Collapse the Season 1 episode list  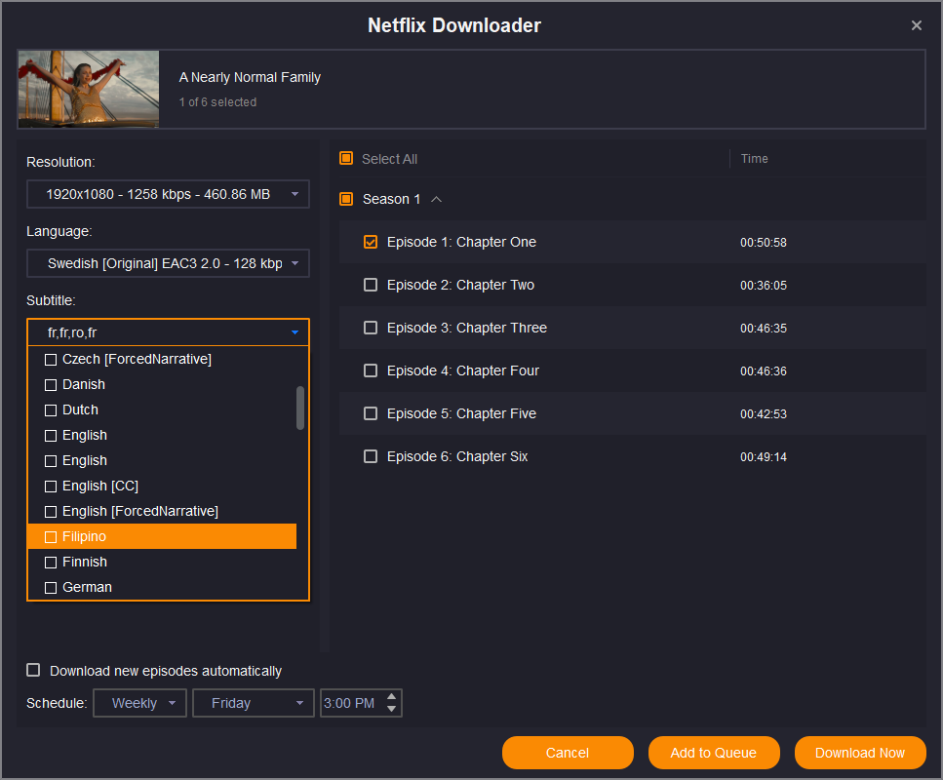coord(436,199)
